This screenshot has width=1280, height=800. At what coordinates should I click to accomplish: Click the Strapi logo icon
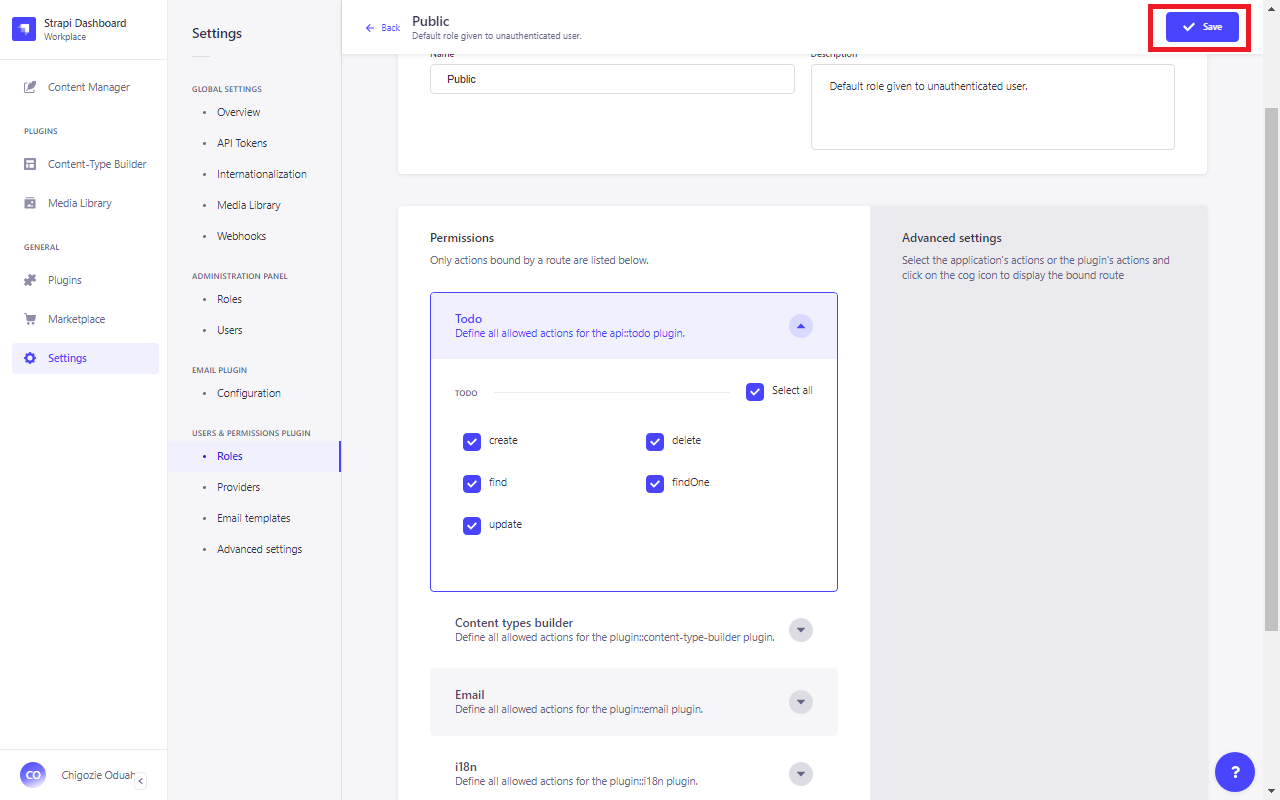(x=24, y=29)
